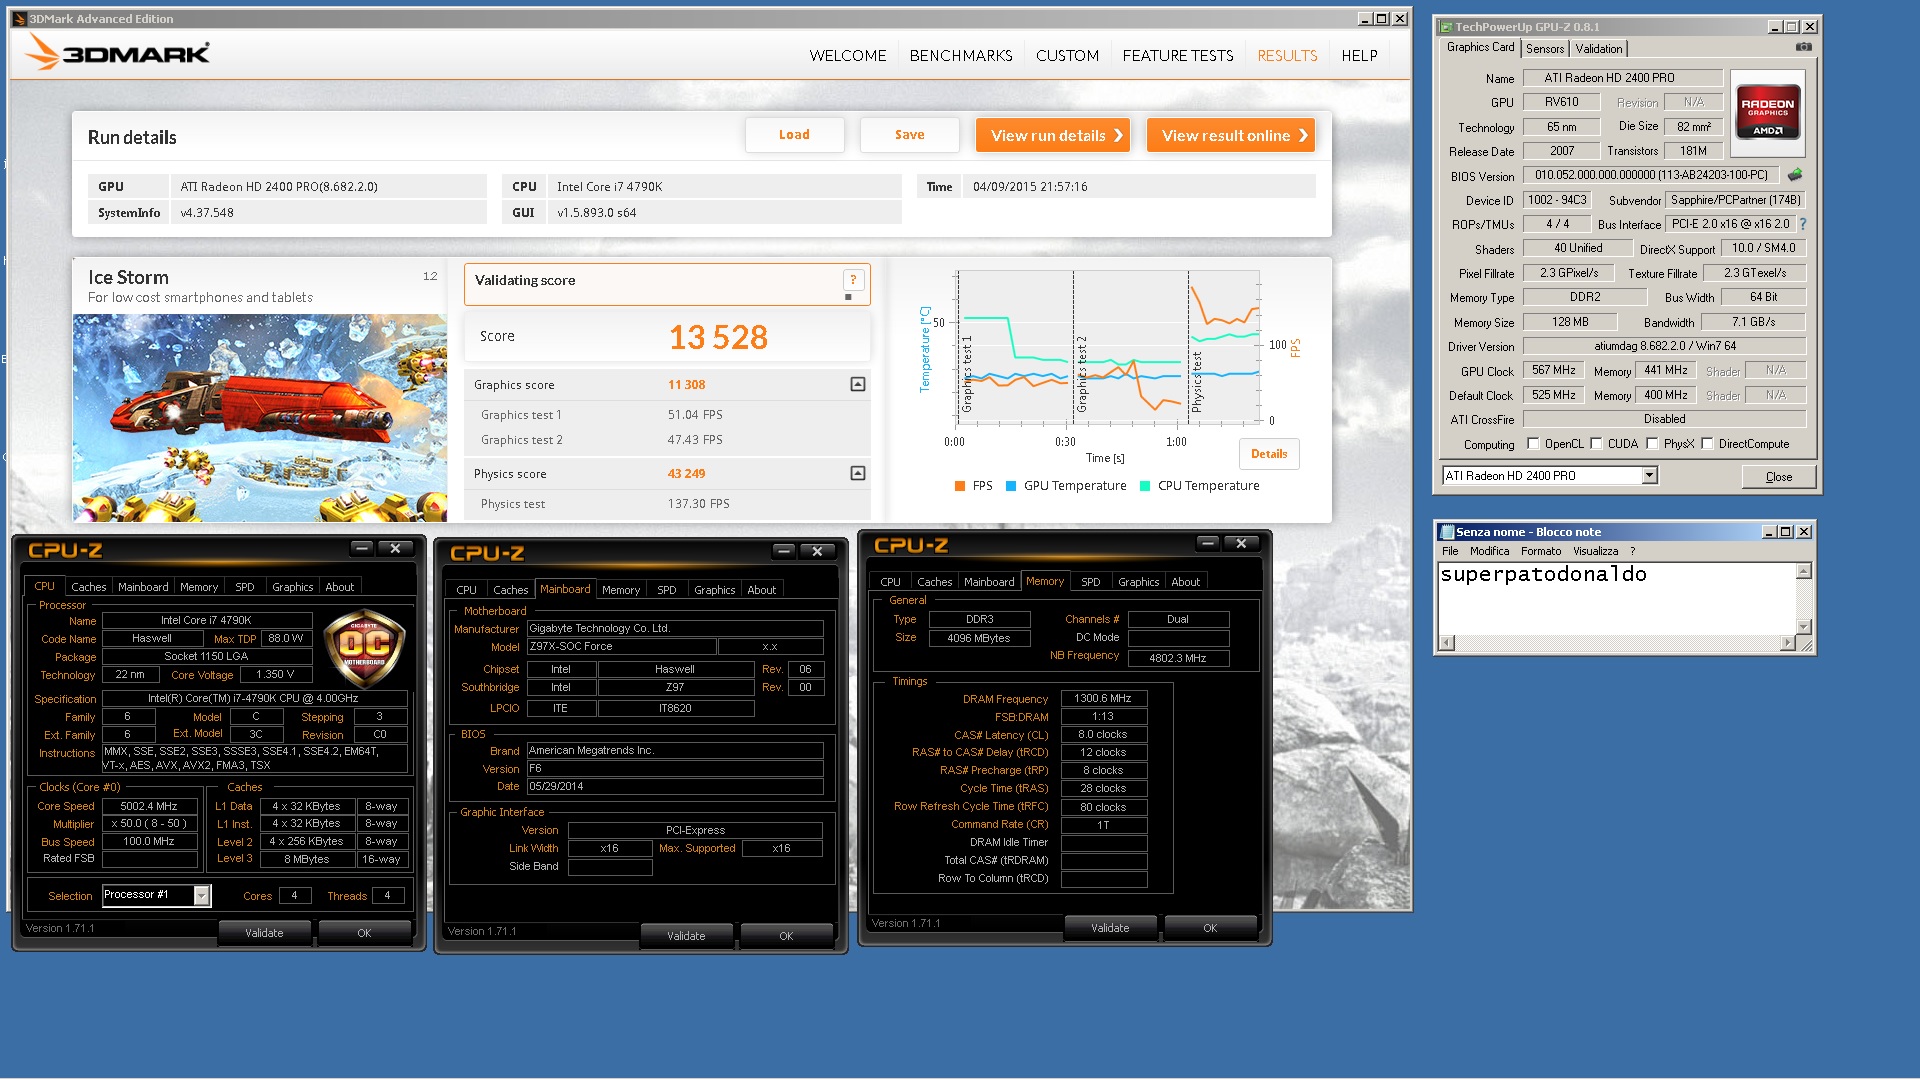Open the About tab in first CPU-Z
The height and width of the screenshot is (1080, 1920).
(x=339, y=587)
